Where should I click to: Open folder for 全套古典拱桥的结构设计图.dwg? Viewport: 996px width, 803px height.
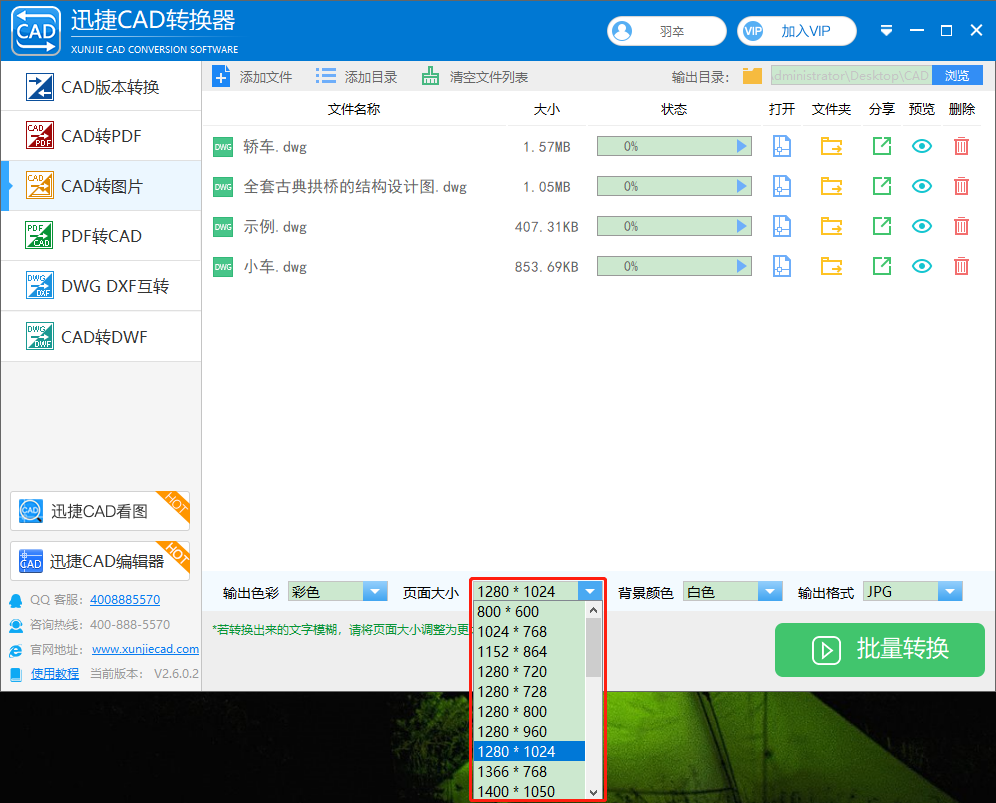(831, 187)
